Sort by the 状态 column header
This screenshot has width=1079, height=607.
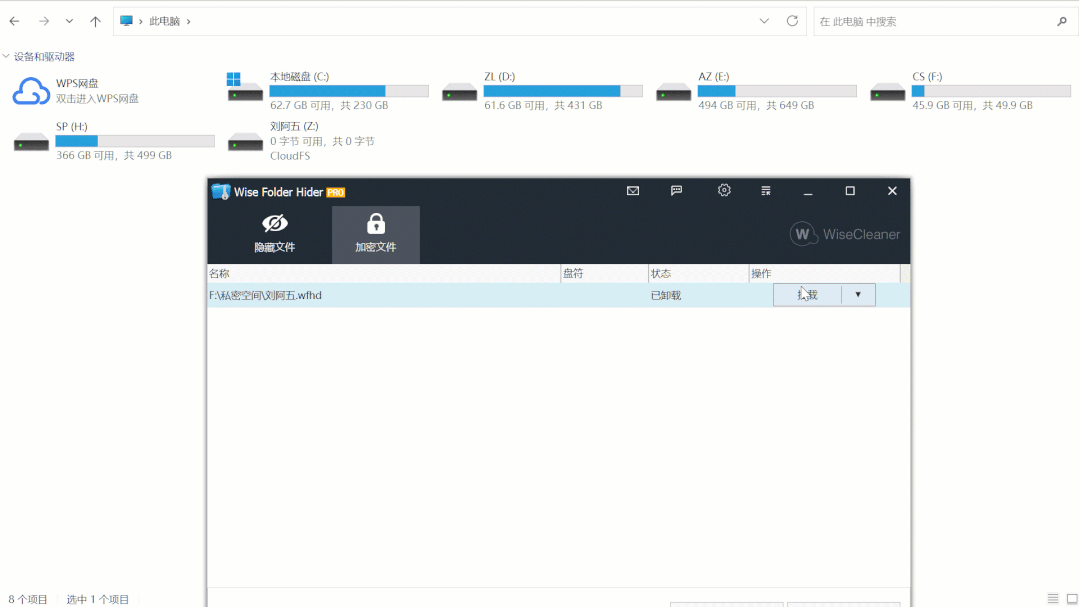point(698,273)
